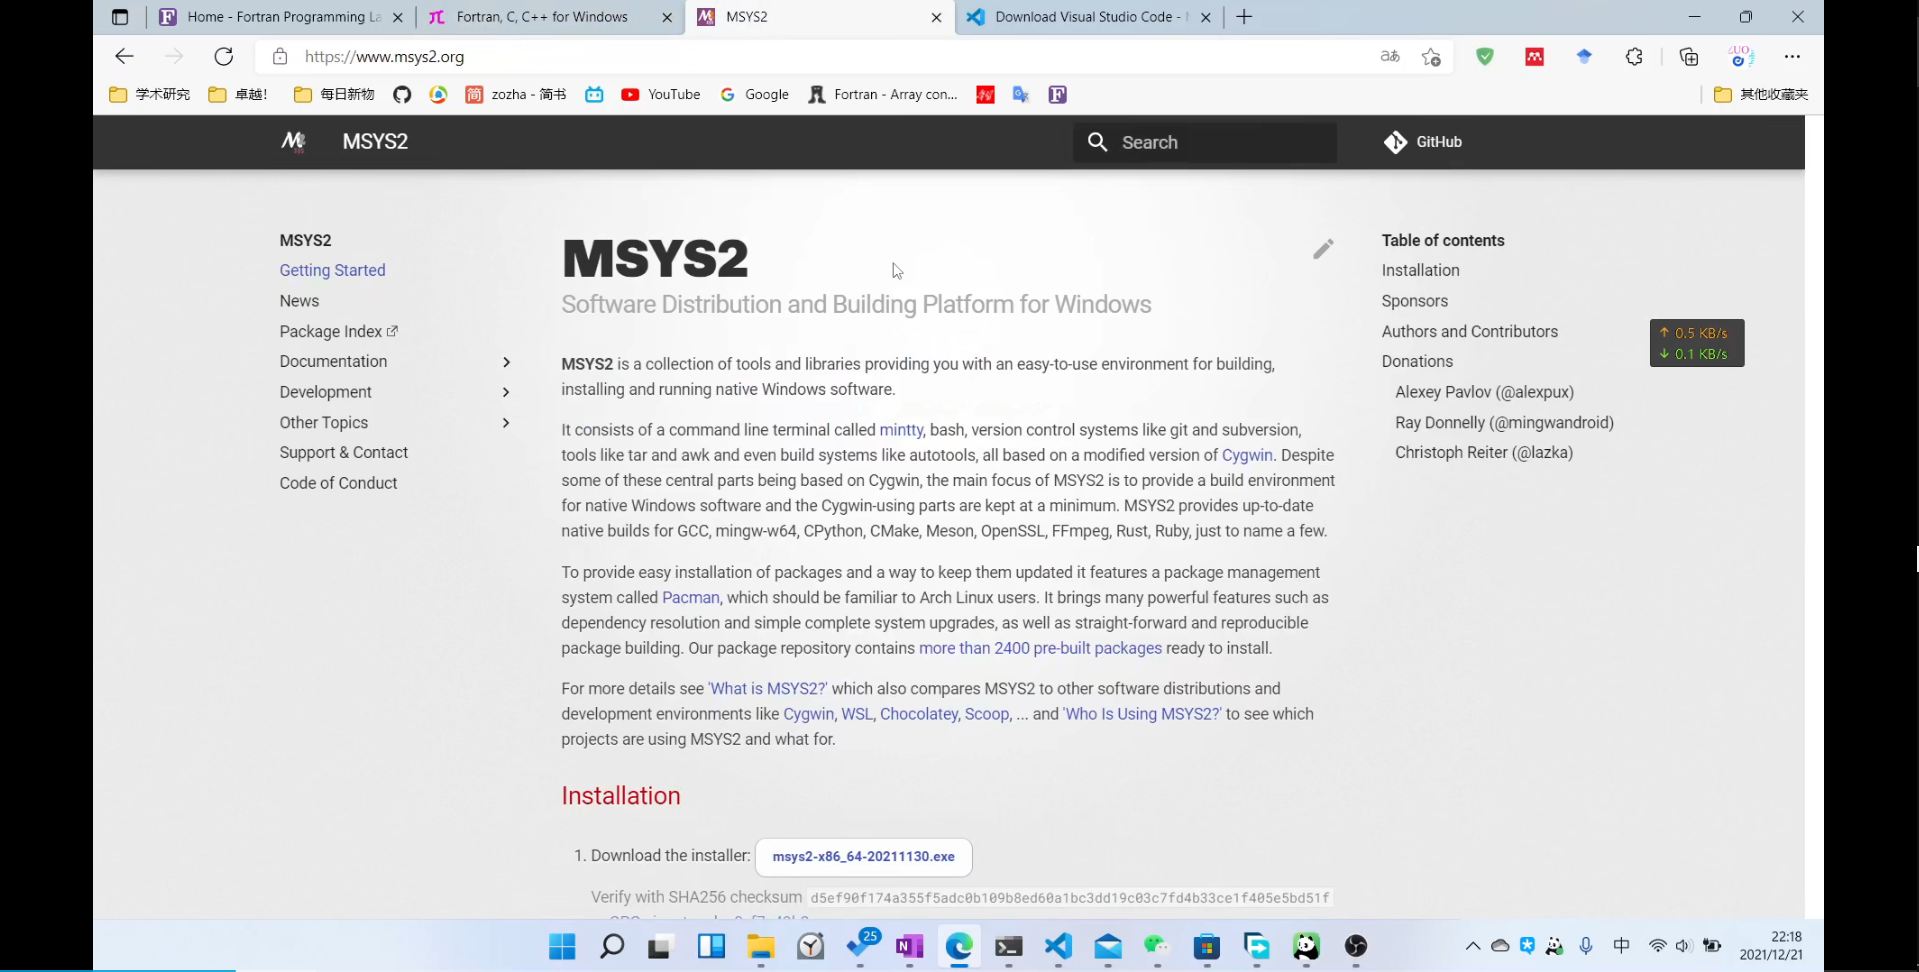This screenshot has height=972, width=1919.
Task: Open a new browser tab
Action: 1244,17
